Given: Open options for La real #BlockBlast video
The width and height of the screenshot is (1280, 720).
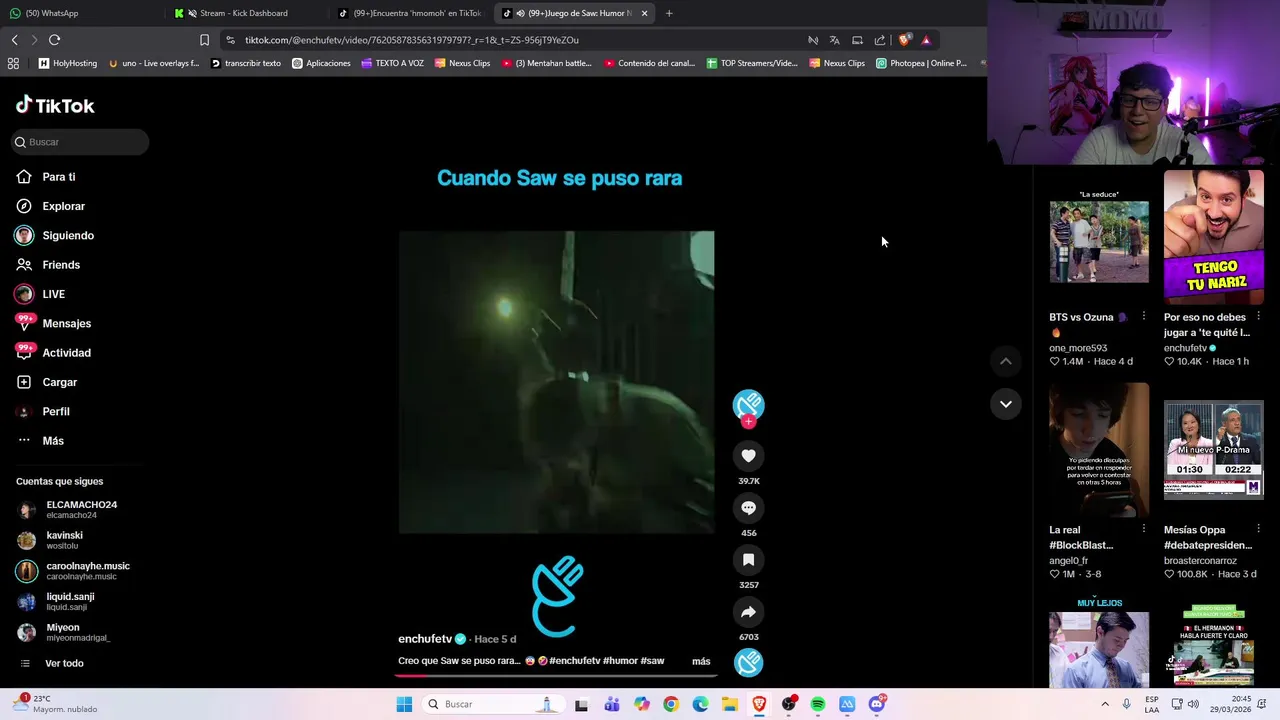Looking at the screenshot, I should 1143,530.
